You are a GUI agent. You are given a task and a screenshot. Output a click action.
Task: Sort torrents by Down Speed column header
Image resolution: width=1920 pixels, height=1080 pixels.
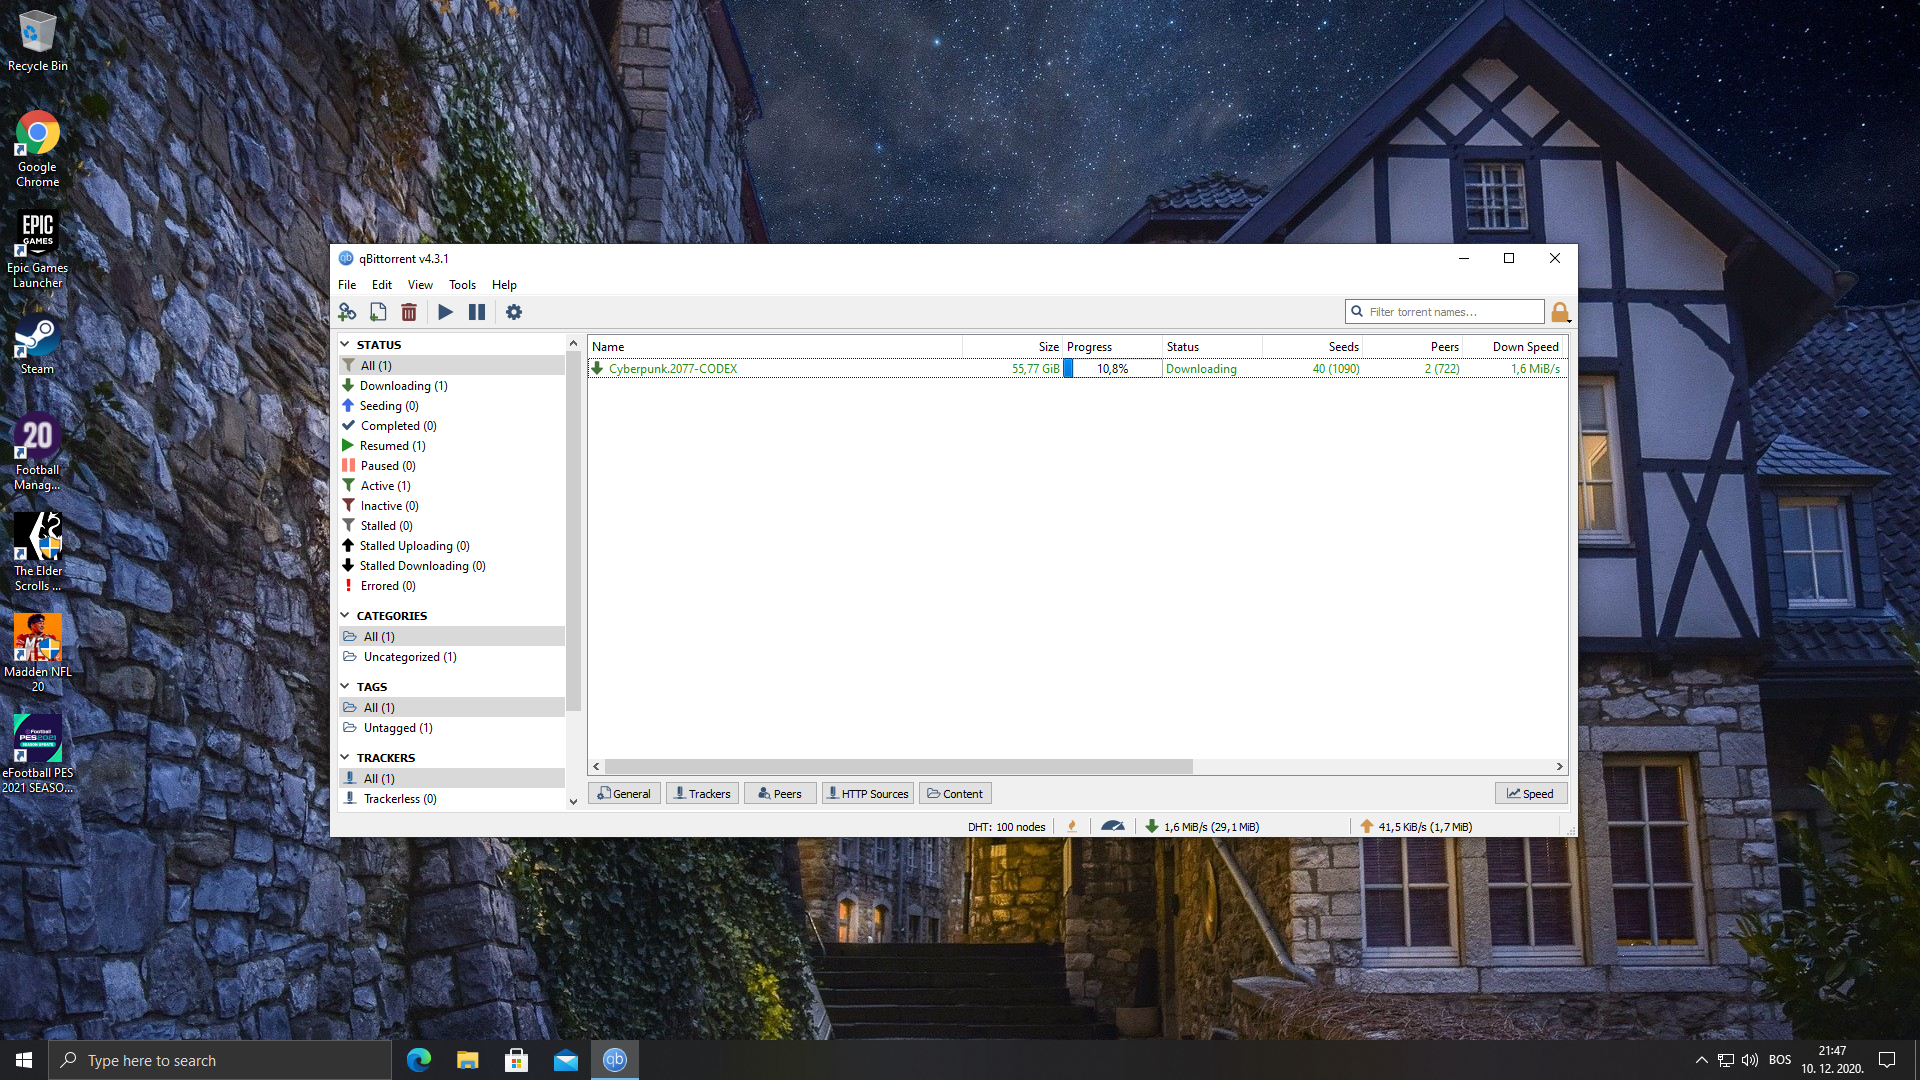pos(1514,346)
